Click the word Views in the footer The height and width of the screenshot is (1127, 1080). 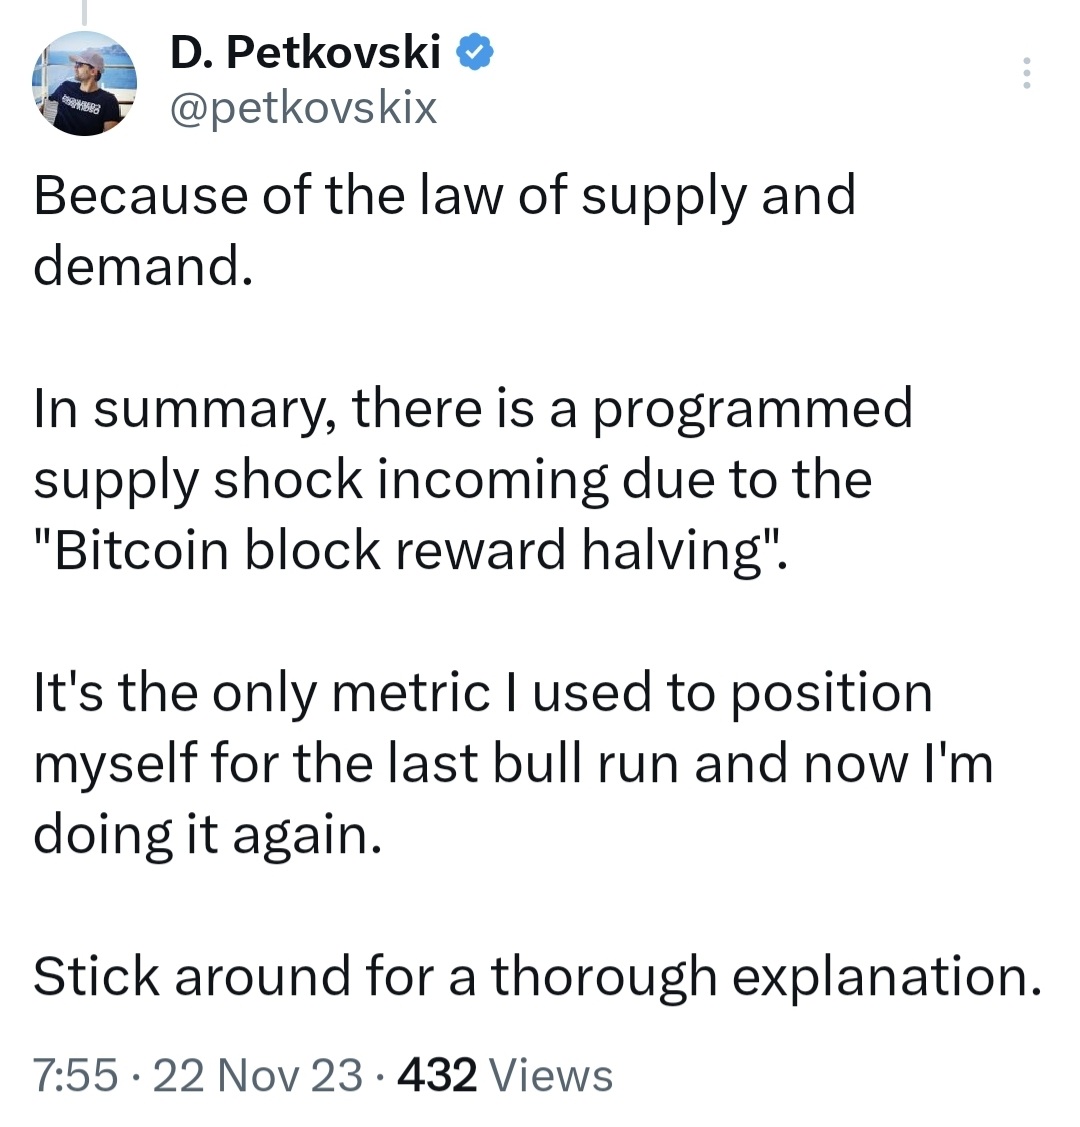[551, 1076]
